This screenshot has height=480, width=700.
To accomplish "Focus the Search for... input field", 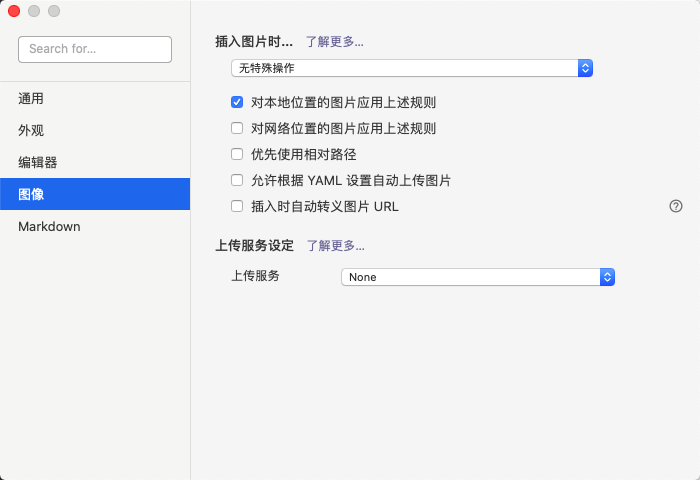I will click(x=95, y=49).
